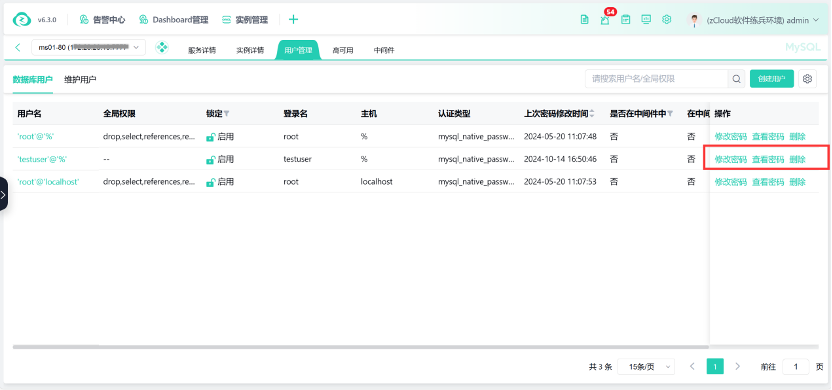Click 修改密码 for 'root'@'localhost'

(731, 182)
